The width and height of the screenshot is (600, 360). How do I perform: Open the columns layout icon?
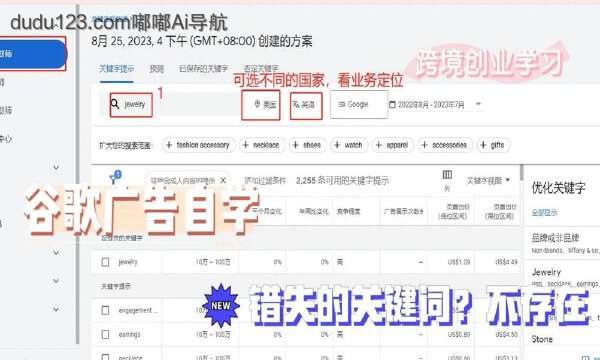click(x=447, y=175)
